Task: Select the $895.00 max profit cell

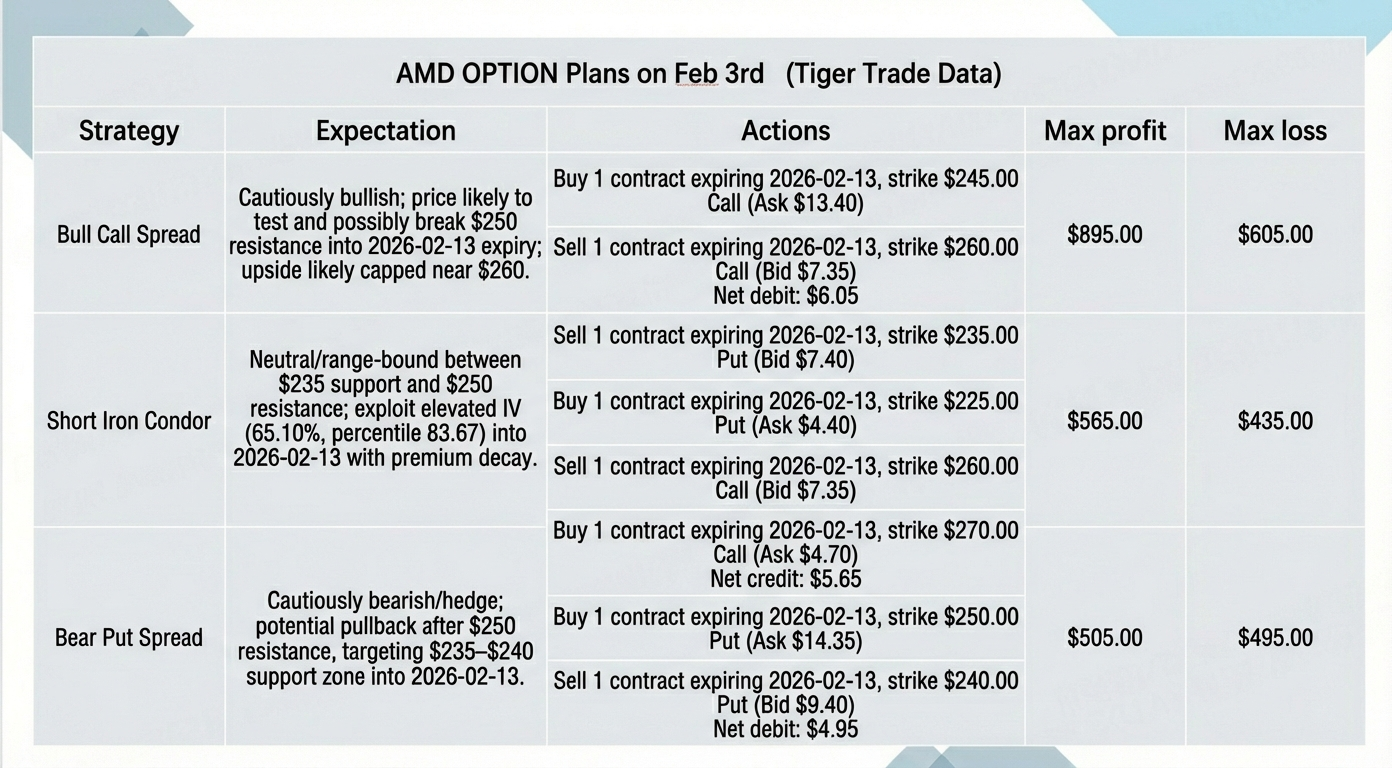Action: (1105, 235)
